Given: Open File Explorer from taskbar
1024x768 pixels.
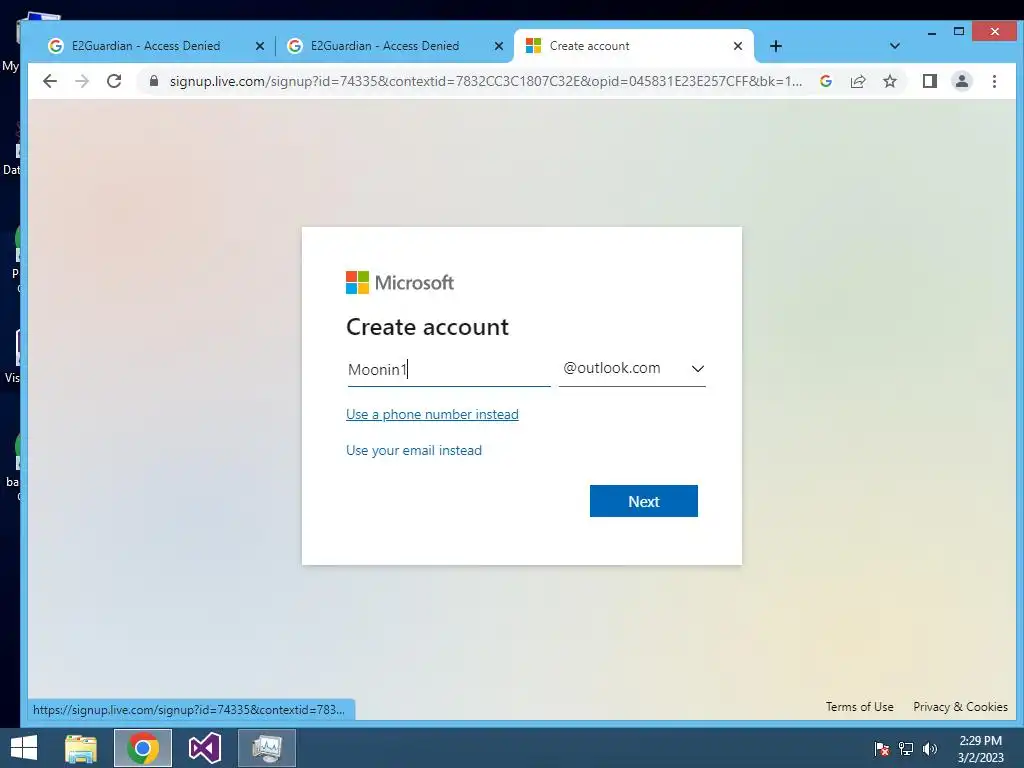Looking at the screenshot, I should pos(81,748).
